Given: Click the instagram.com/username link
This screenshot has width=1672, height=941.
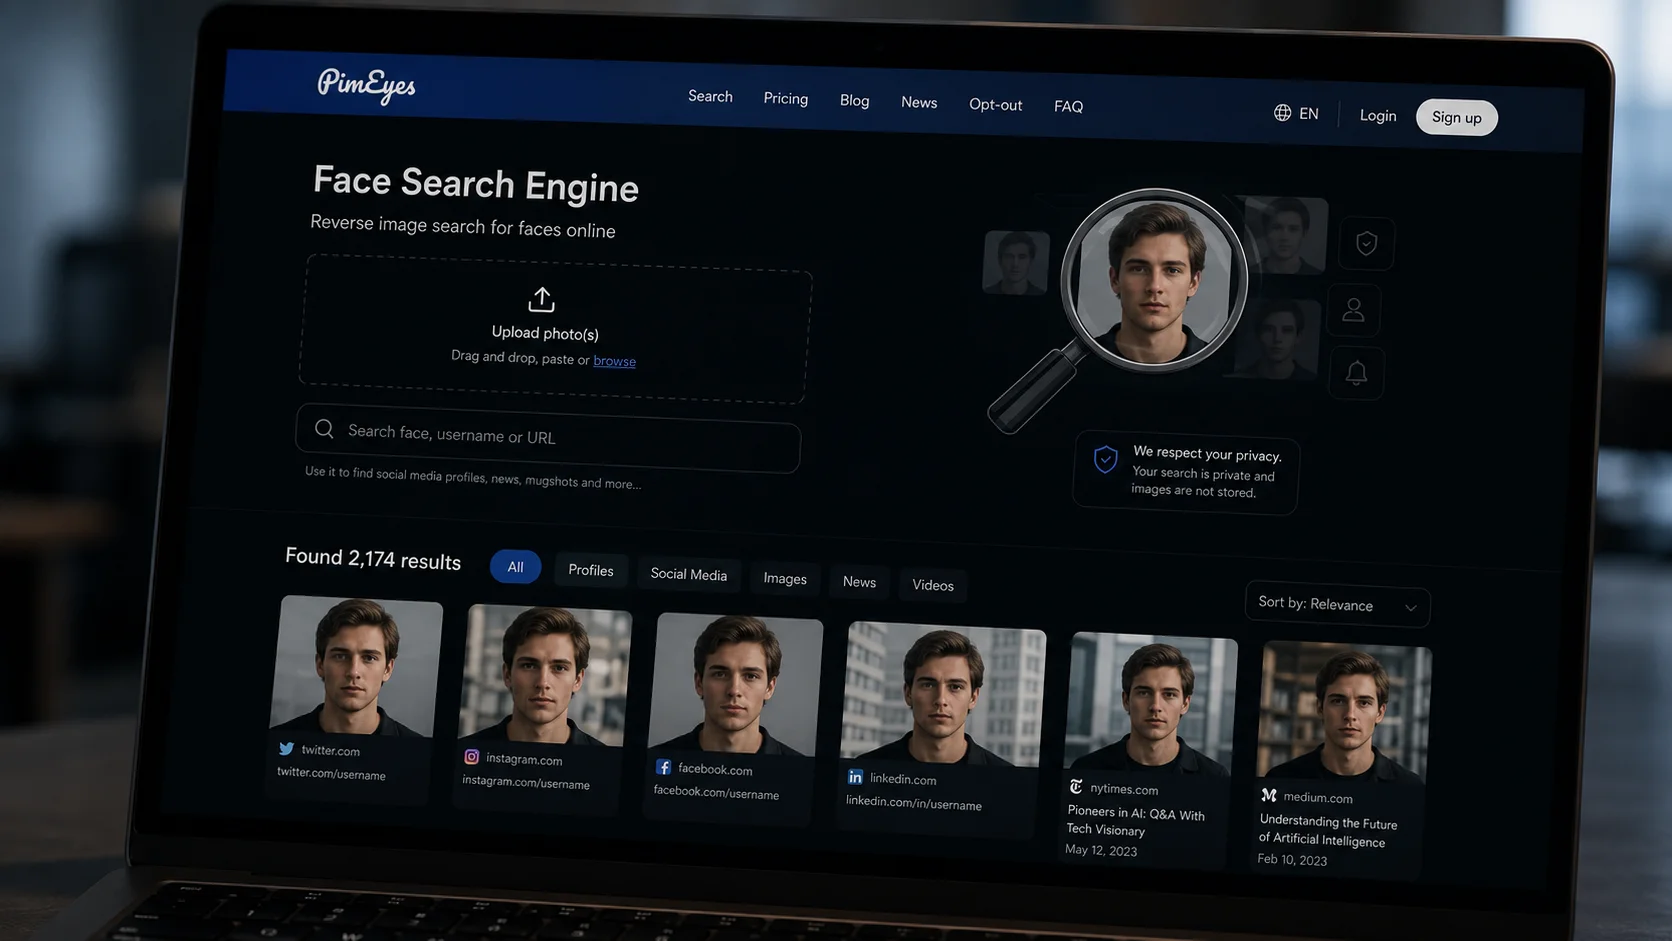Looking at the screenshot, I should pyautogui.click(x=526, y=782).
